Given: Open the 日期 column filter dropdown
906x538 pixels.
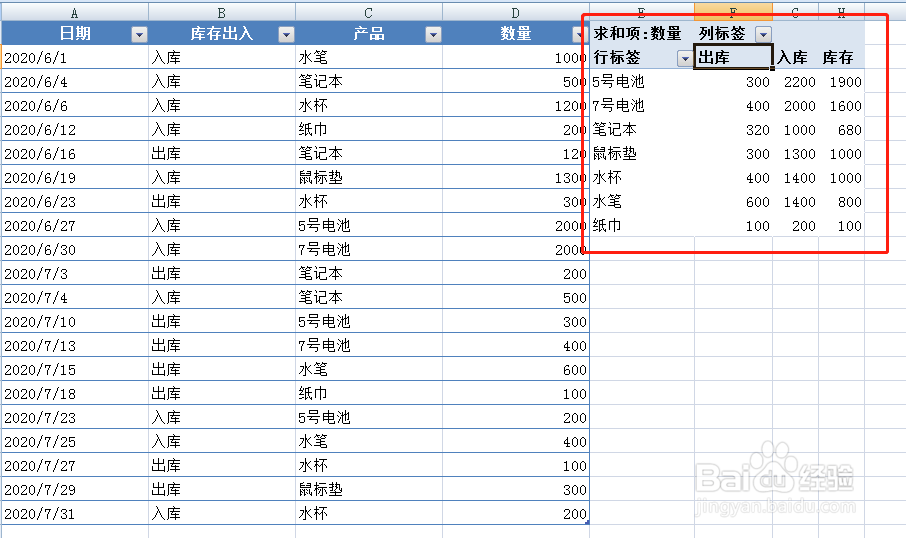Looking at the screenshot, I should [139, 35].
